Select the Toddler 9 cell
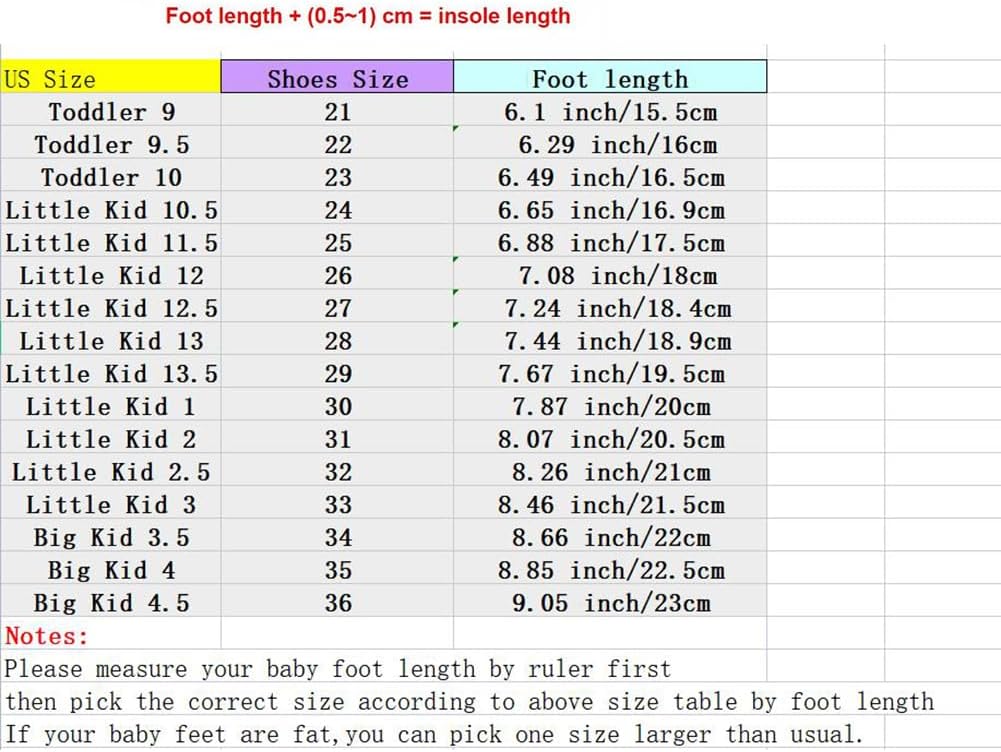Image resolution: width=1001 pixels, height=752 pixels. point(111,111)
